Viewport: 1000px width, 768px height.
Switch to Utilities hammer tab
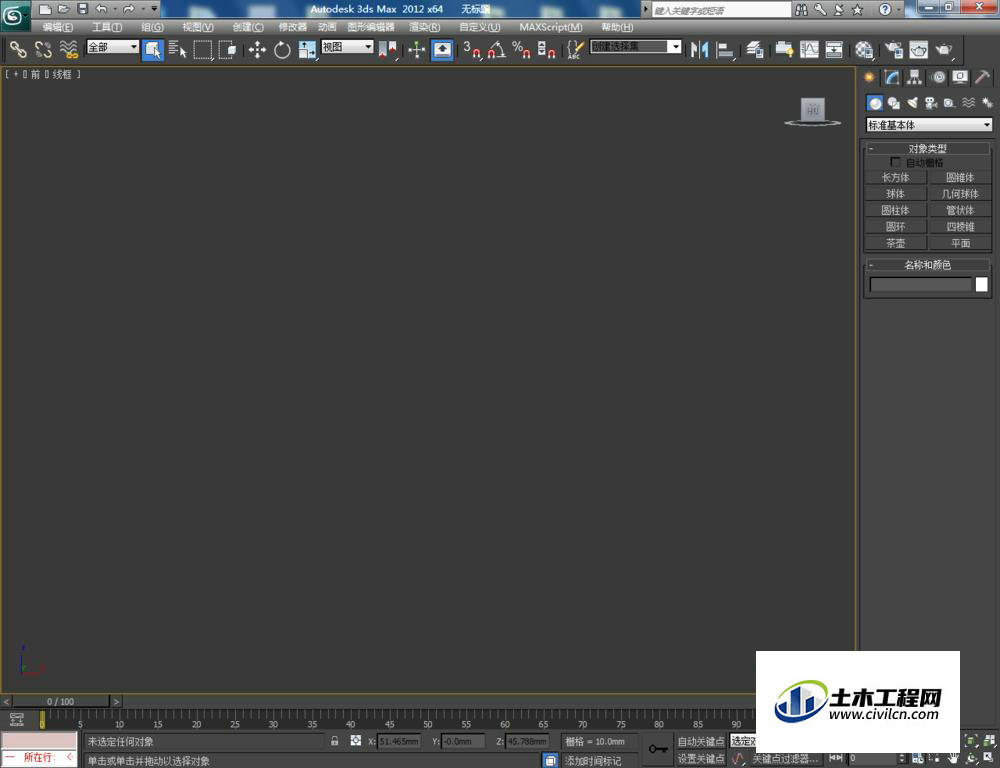[x=983, y=78]
